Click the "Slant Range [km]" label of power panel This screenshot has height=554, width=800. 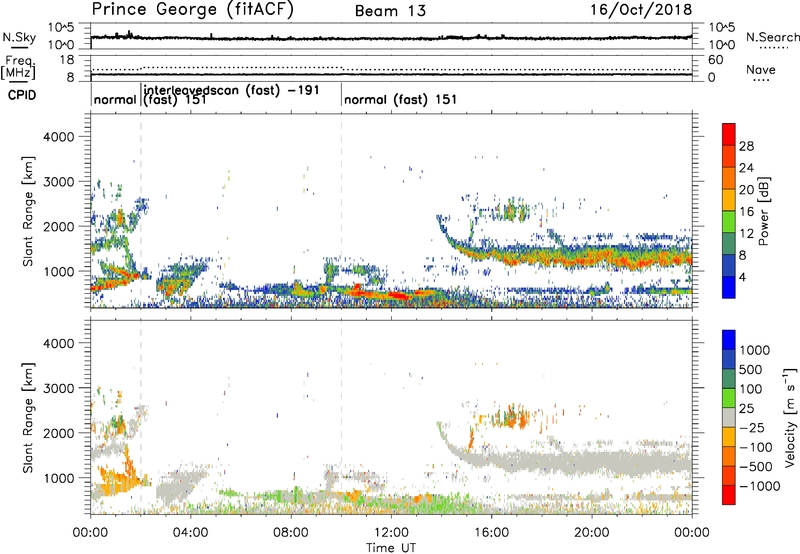pyautogui.click(x=28, y=211)
